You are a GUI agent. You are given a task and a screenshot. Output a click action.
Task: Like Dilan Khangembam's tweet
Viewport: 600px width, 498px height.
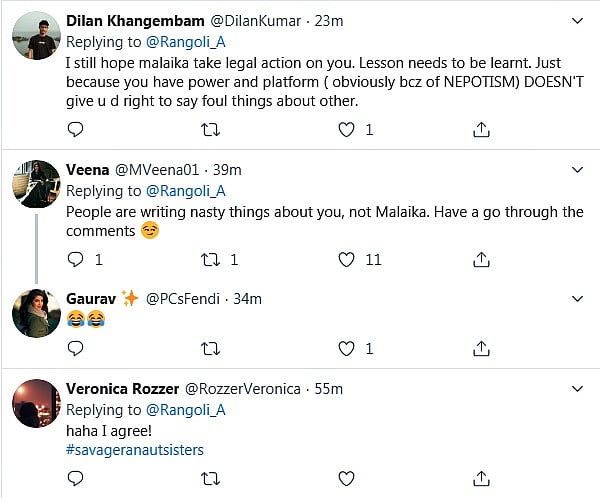click(346, 129)
